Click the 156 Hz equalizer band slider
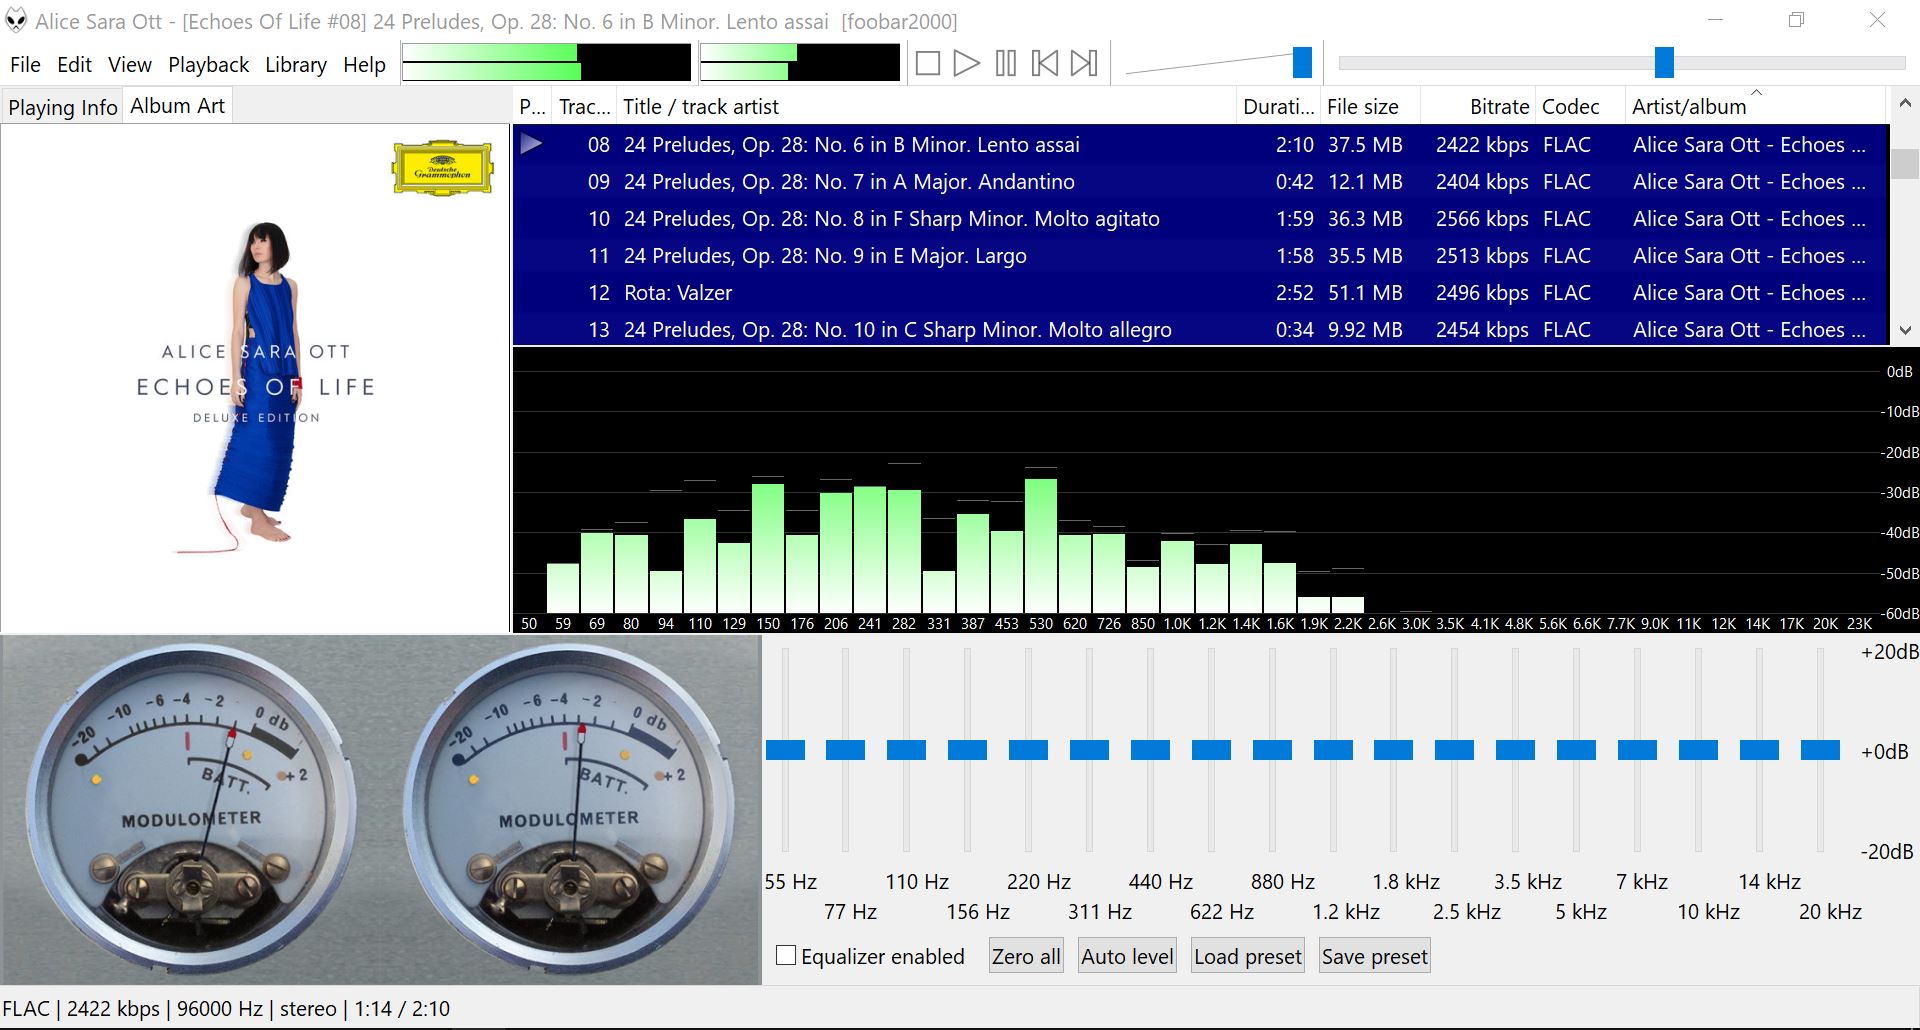The width and height of the screenshot is (1920, 1030). pos(968,750)
